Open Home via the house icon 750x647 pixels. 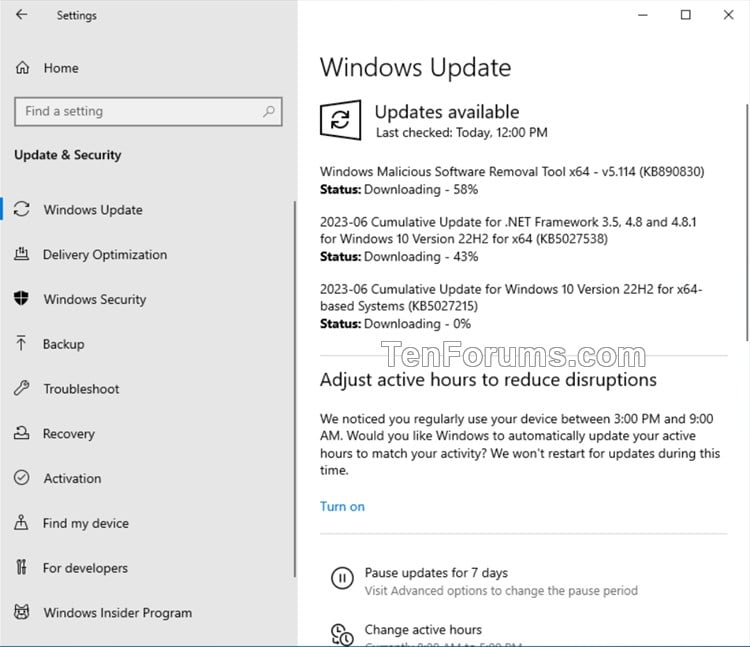[x=22, y=68]
